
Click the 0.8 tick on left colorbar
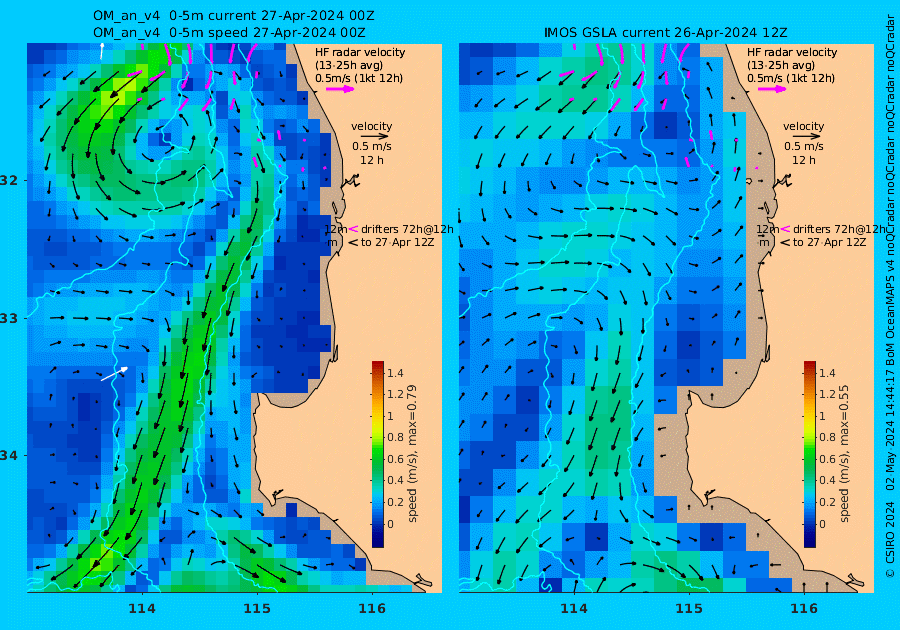(x=395, y=437)
